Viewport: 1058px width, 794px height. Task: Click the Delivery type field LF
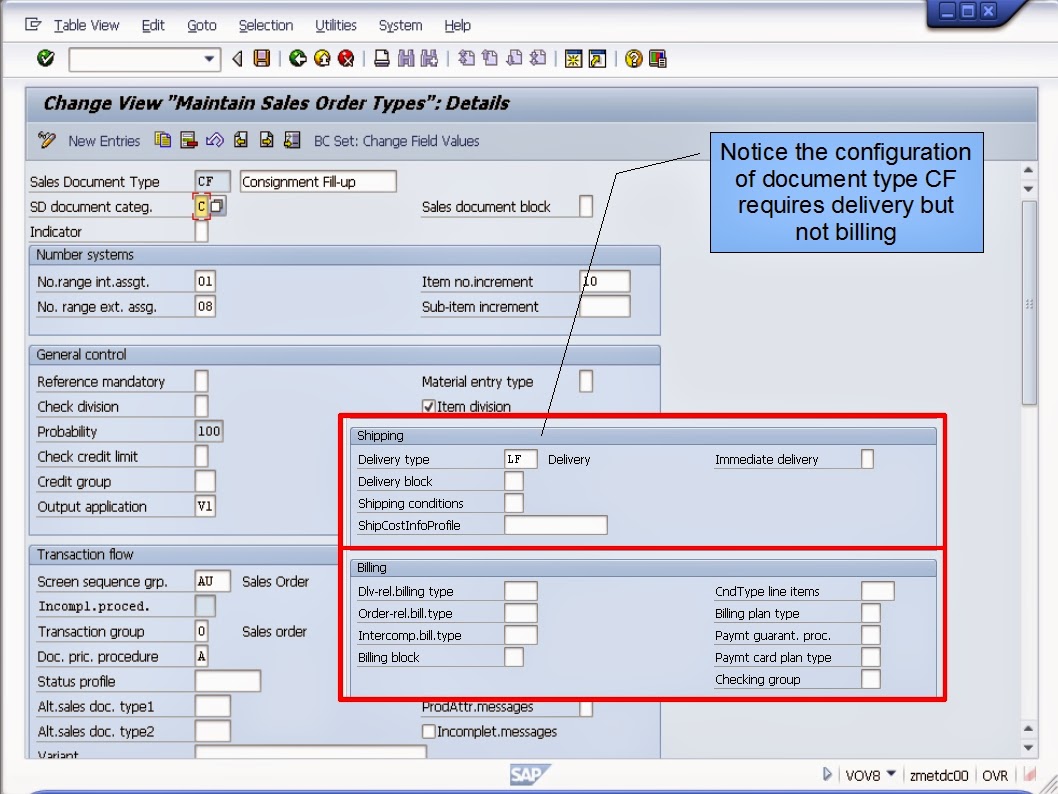521,459
